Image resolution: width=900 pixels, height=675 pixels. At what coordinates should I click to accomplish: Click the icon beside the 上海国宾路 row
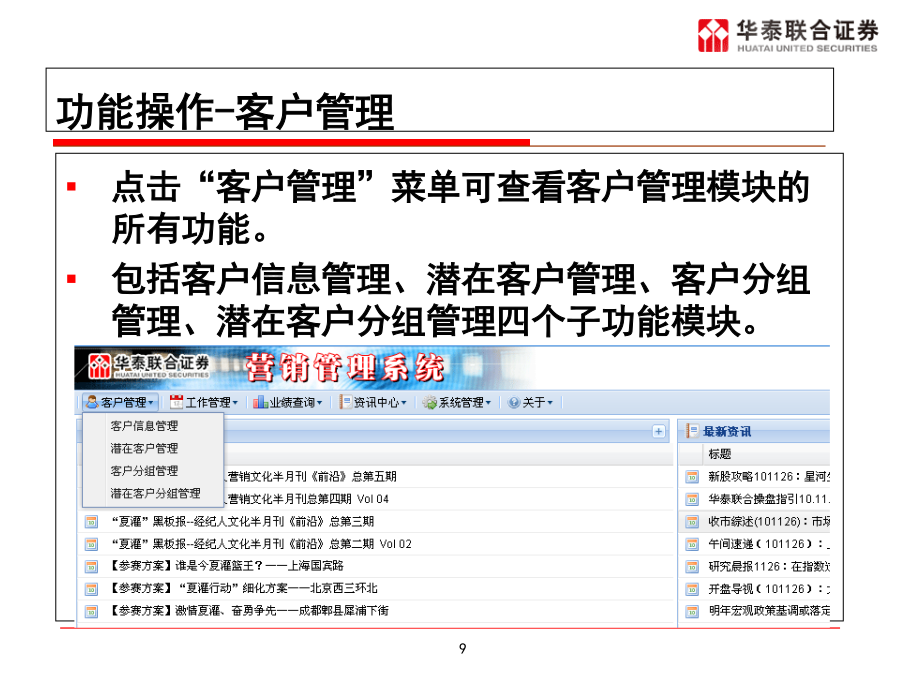[x=91, y=567]
